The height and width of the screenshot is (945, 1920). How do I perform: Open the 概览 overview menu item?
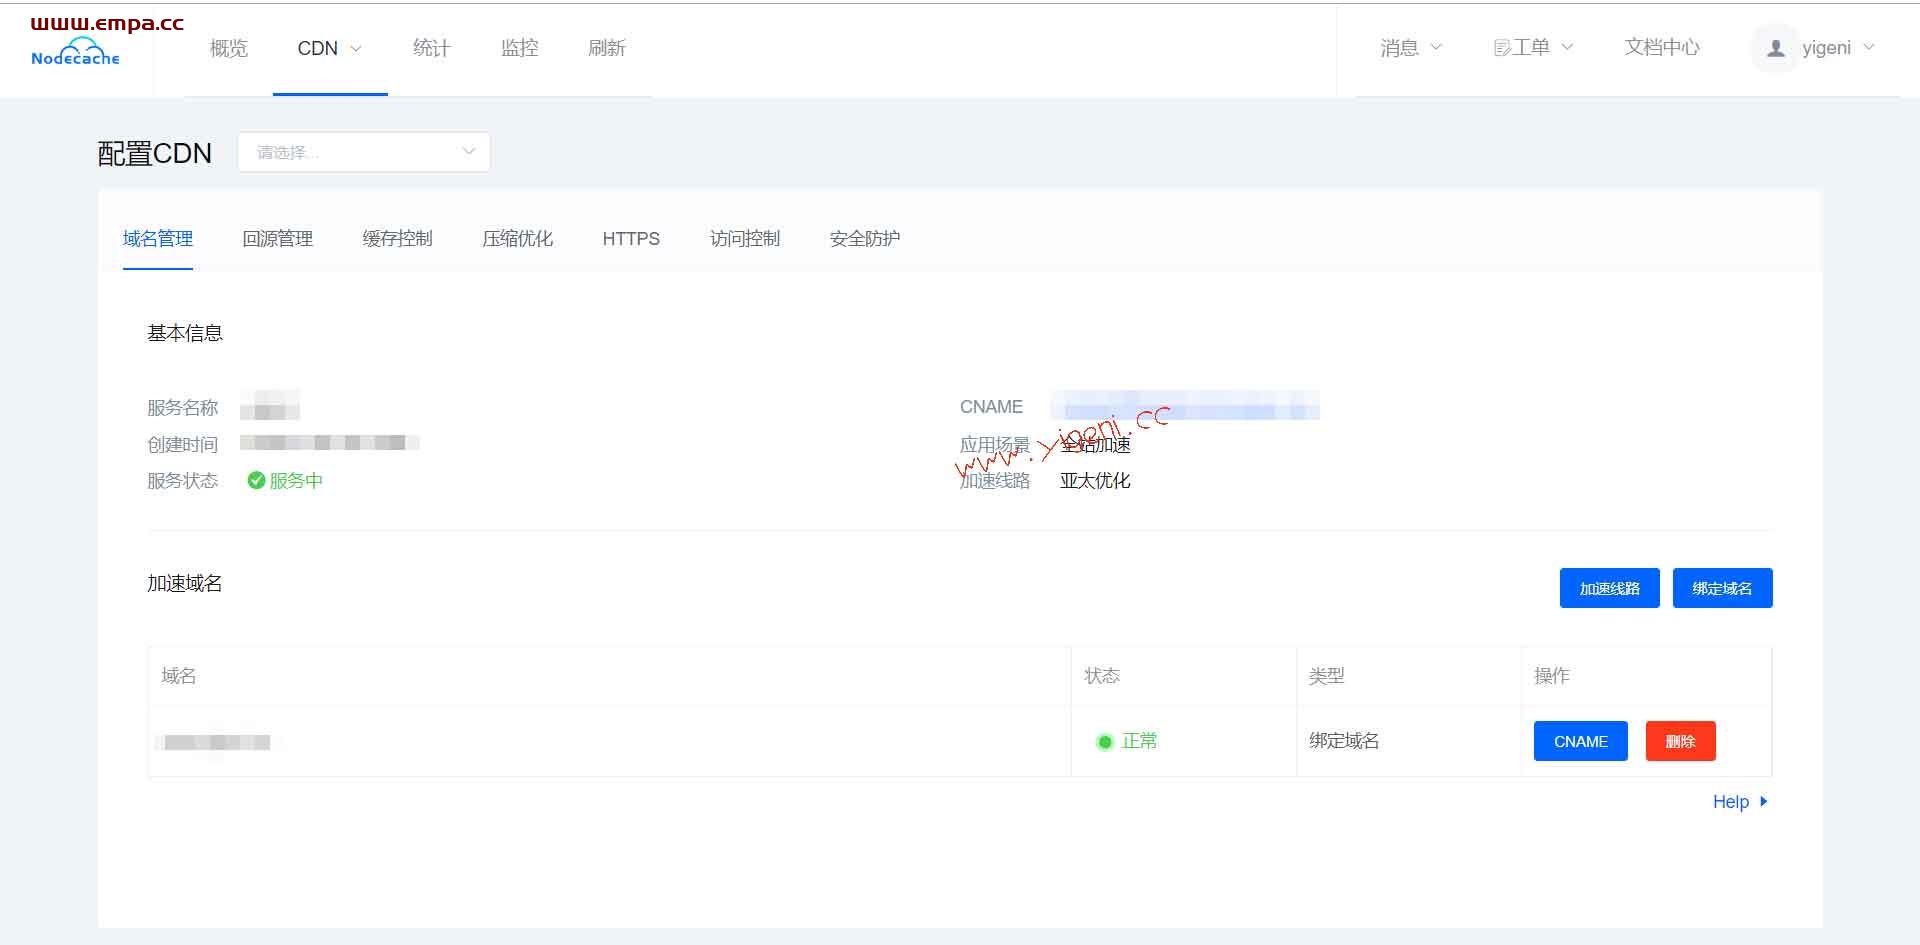229,48
